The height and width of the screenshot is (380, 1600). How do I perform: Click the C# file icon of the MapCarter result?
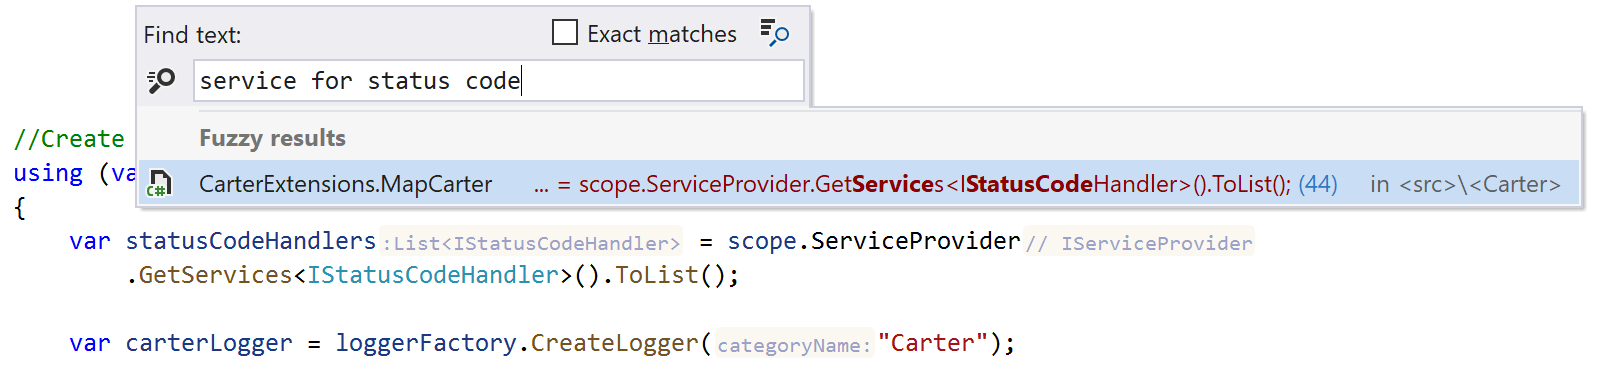[160, 184]
